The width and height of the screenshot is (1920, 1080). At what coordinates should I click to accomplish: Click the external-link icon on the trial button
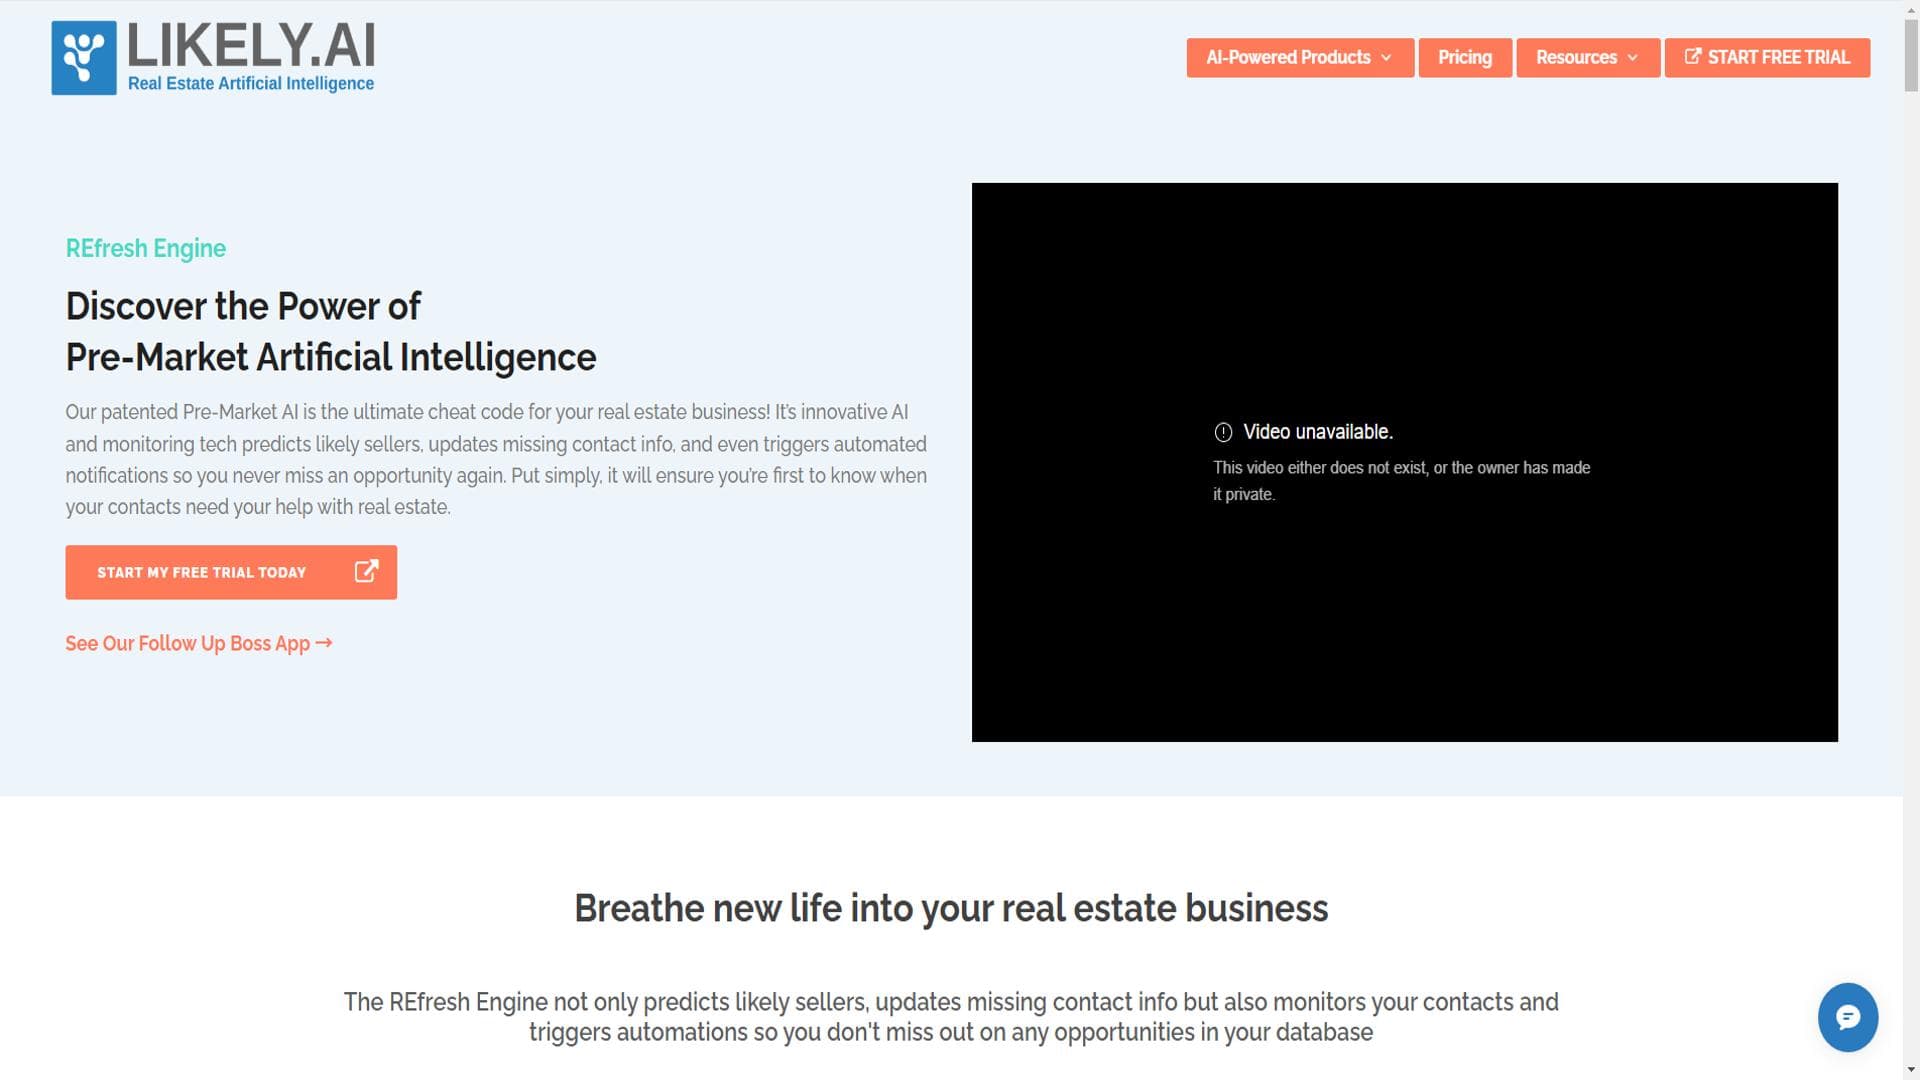click(365, 571)
